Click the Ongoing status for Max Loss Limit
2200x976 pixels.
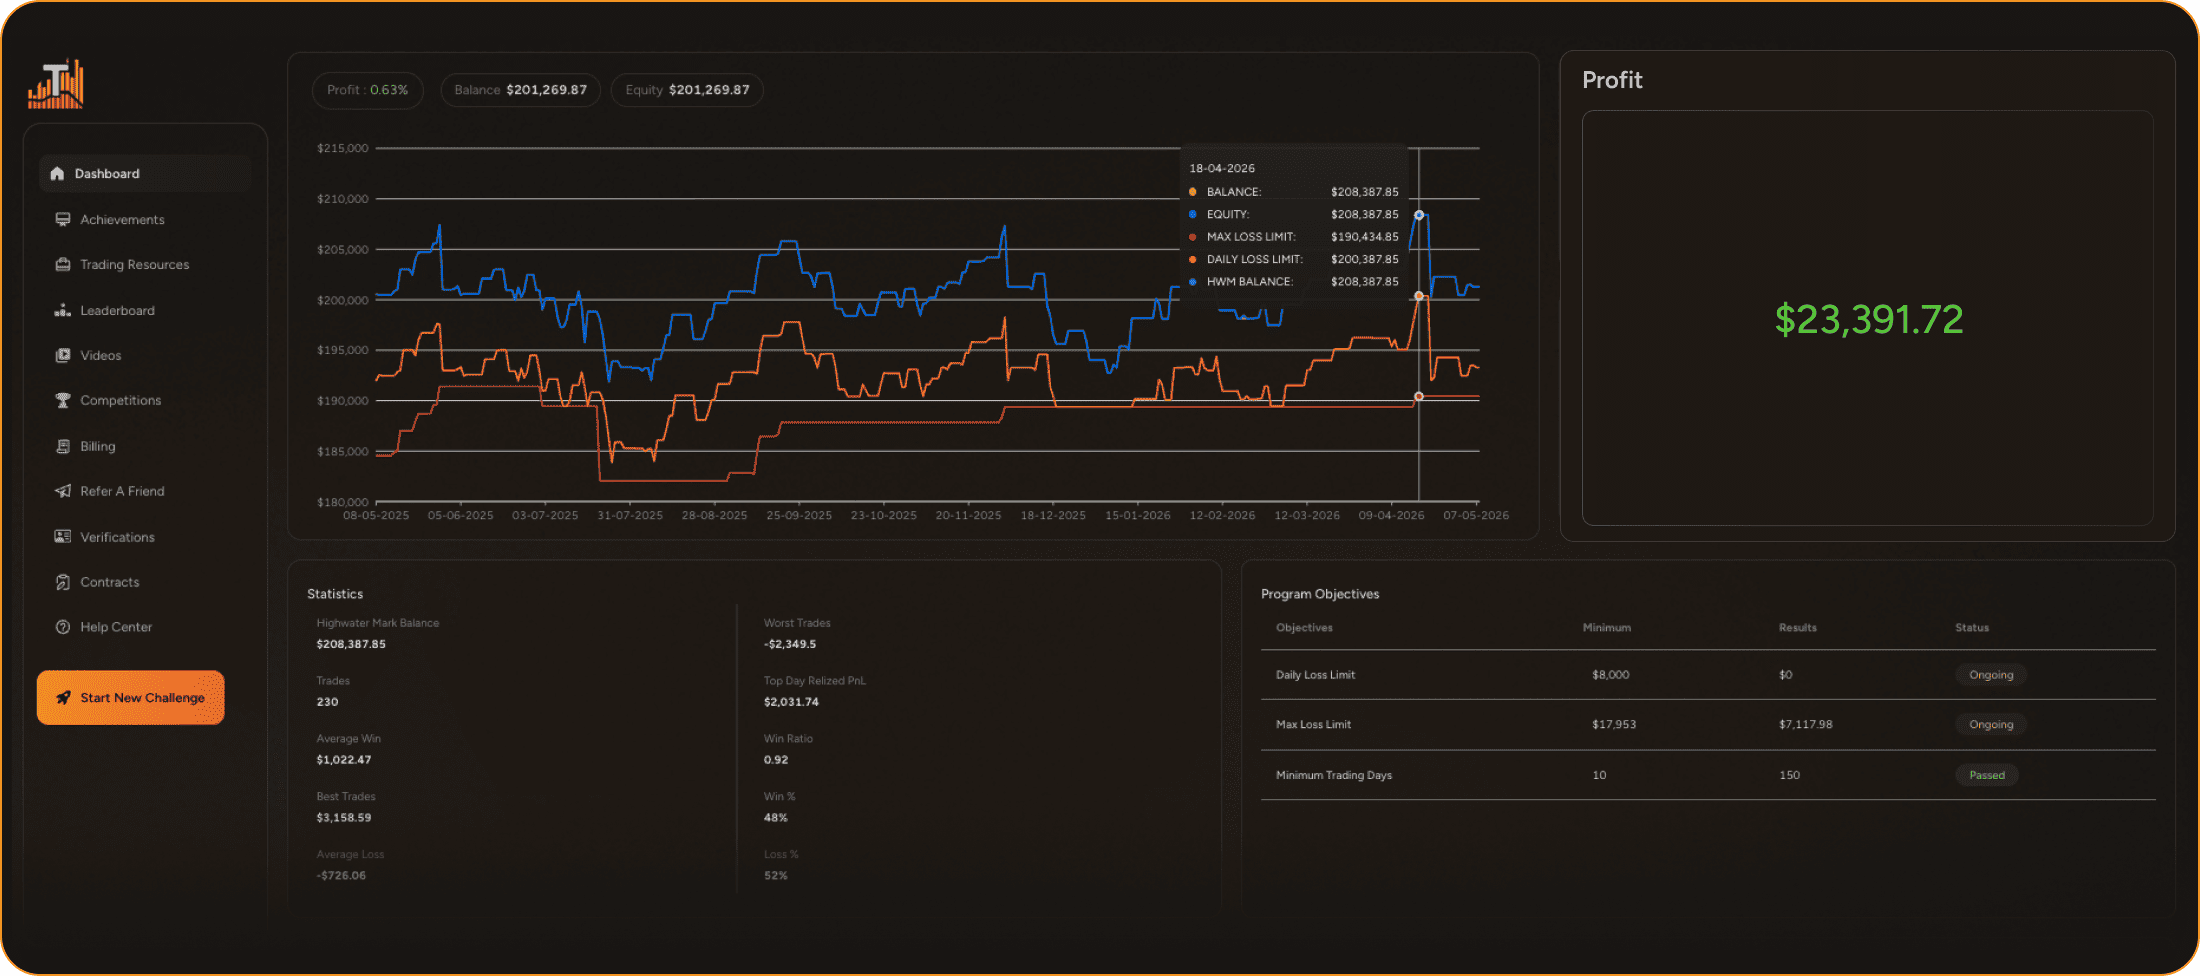click(1991, 725)
